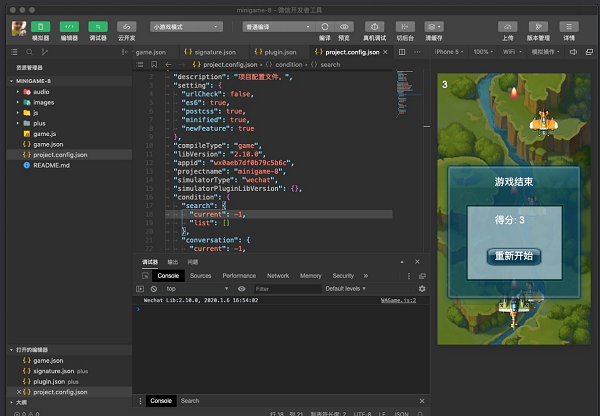Click the Upload (上传) icon

pos(507,27)
